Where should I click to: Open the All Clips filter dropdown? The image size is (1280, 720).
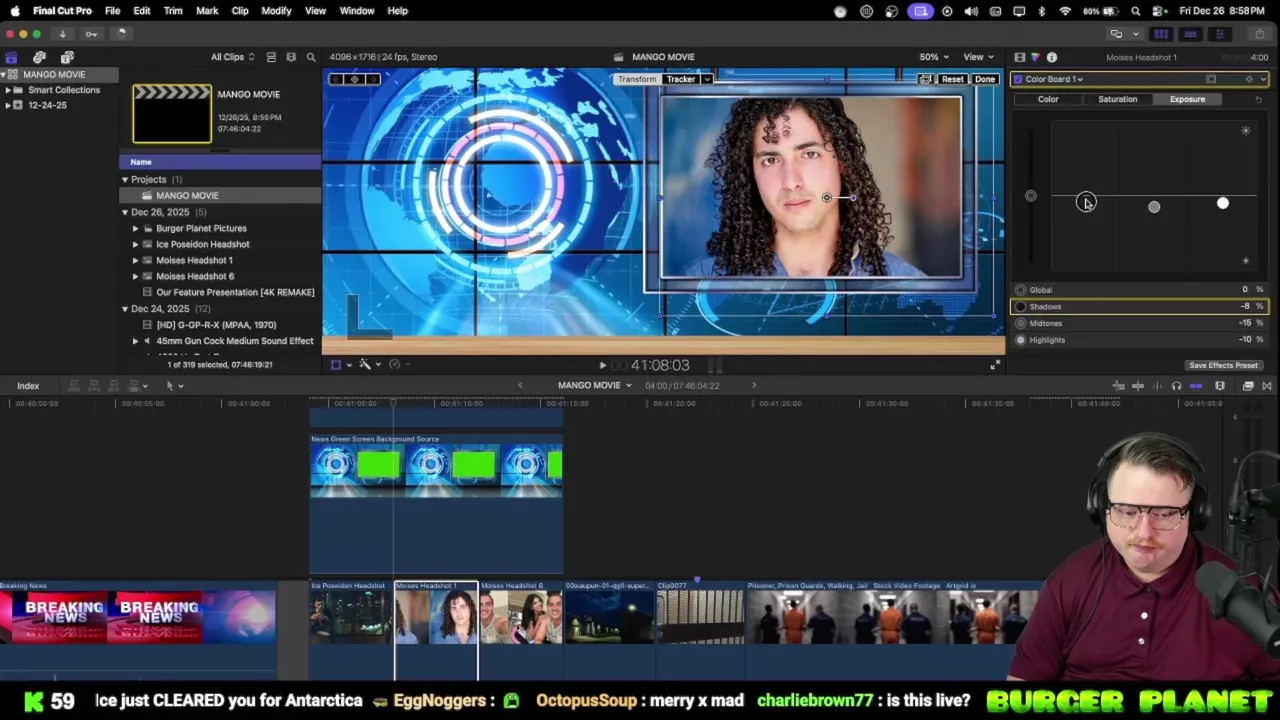tap(232, 57)
